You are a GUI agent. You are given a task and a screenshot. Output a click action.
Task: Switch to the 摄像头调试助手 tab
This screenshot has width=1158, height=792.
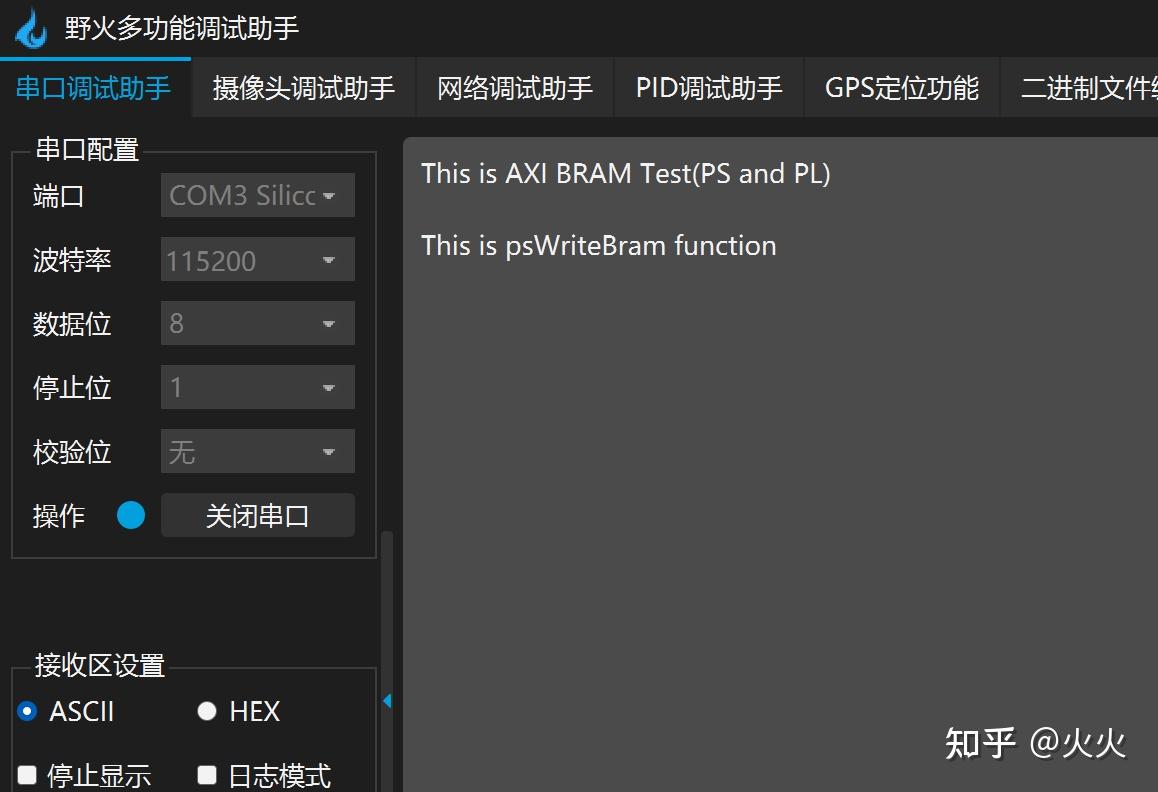coord(300,88)
